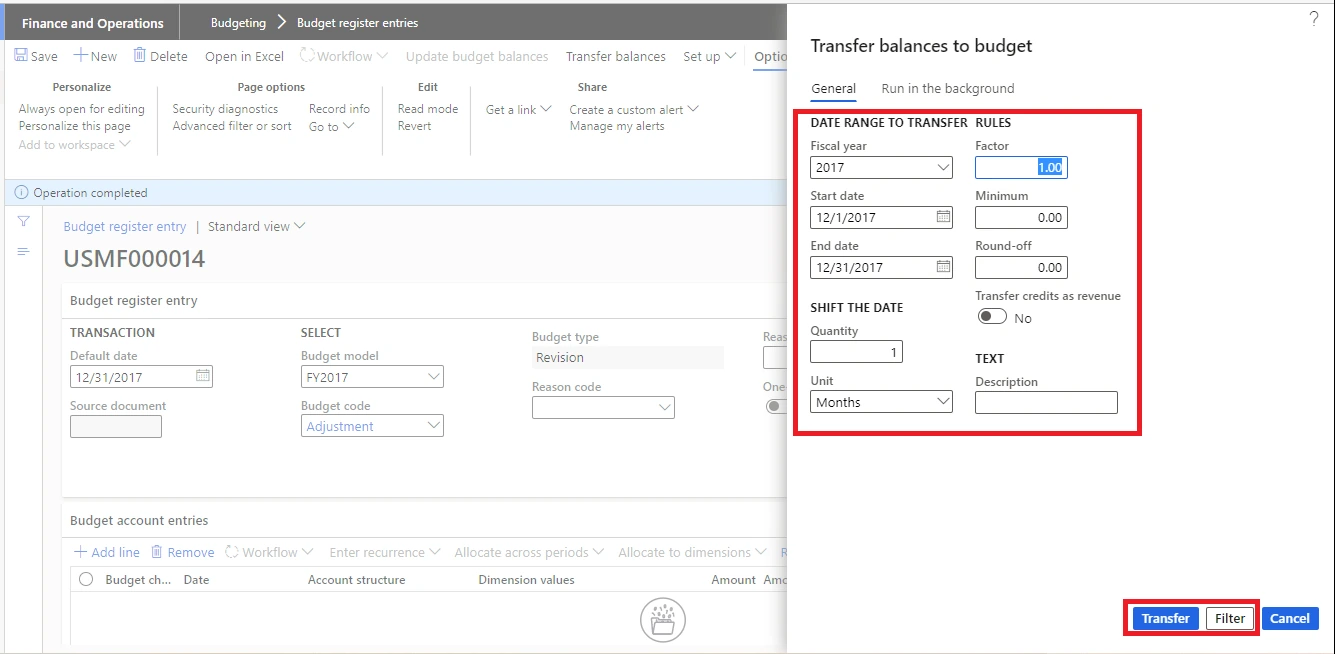Click the Cancel button

click(1289, 618)
